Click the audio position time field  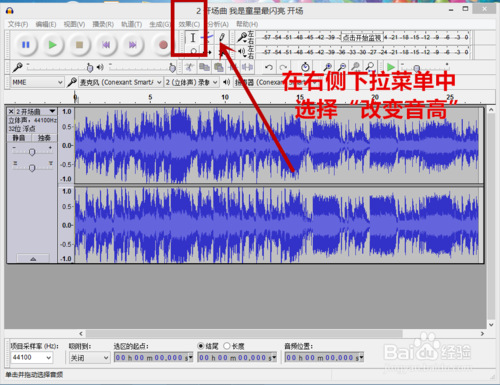click(x=324, y=358)
